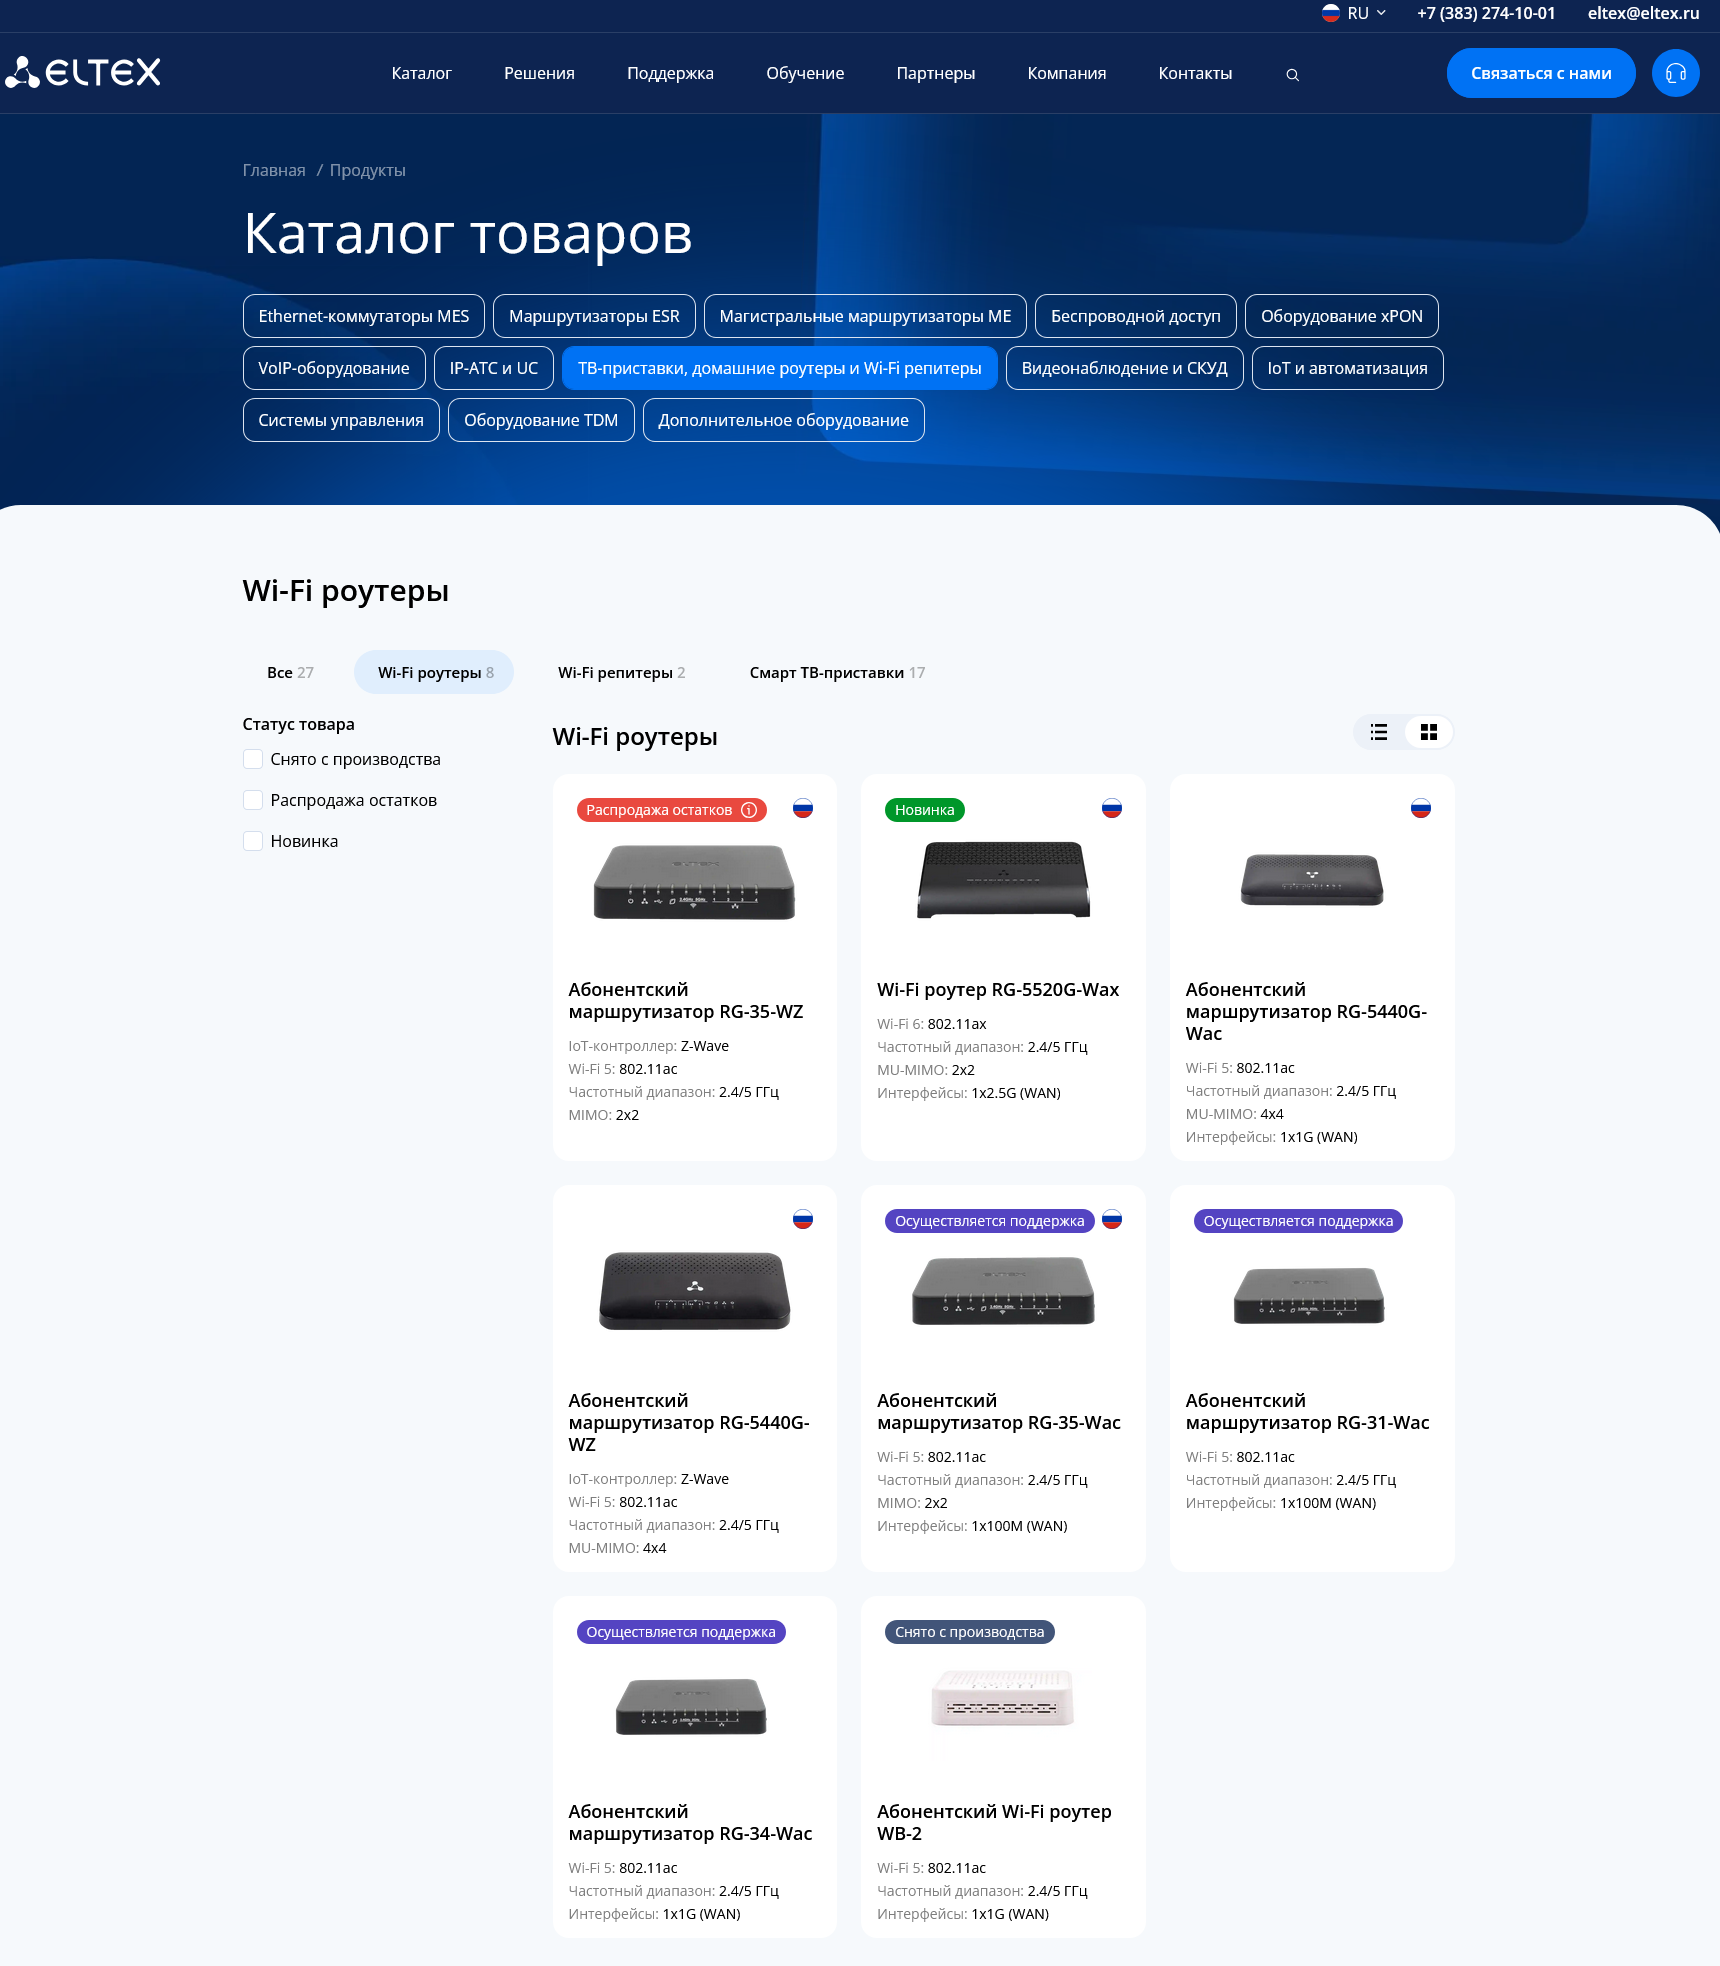Switch to grid view layout

click(x=1429, y=732)
